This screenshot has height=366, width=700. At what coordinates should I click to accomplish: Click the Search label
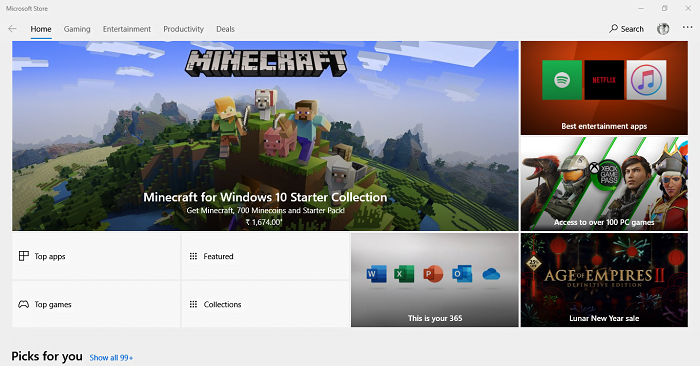tap(632, 29)
